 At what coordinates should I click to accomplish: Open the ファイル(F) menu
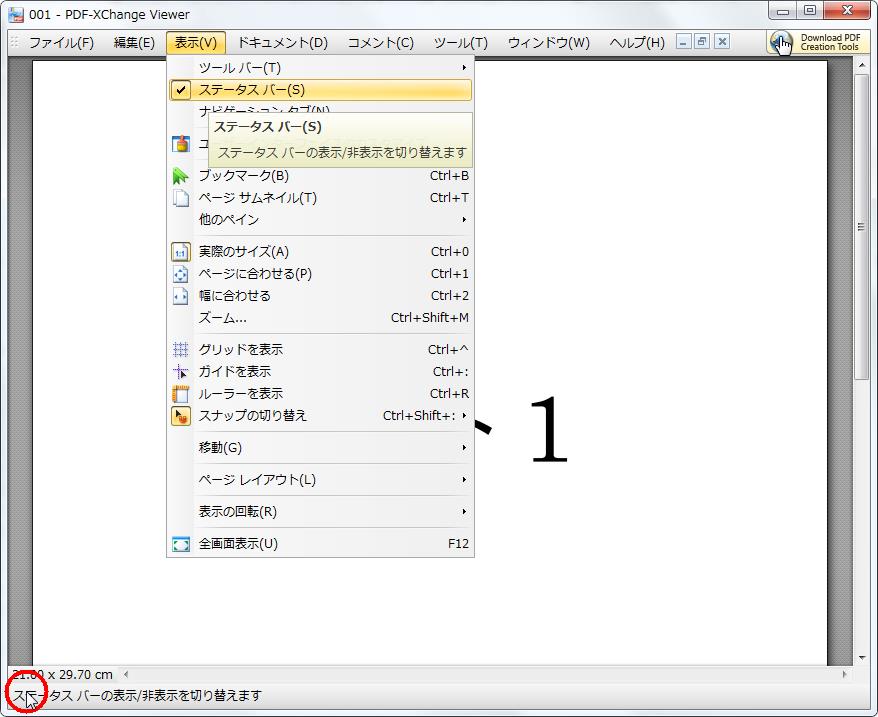point(61,43)
